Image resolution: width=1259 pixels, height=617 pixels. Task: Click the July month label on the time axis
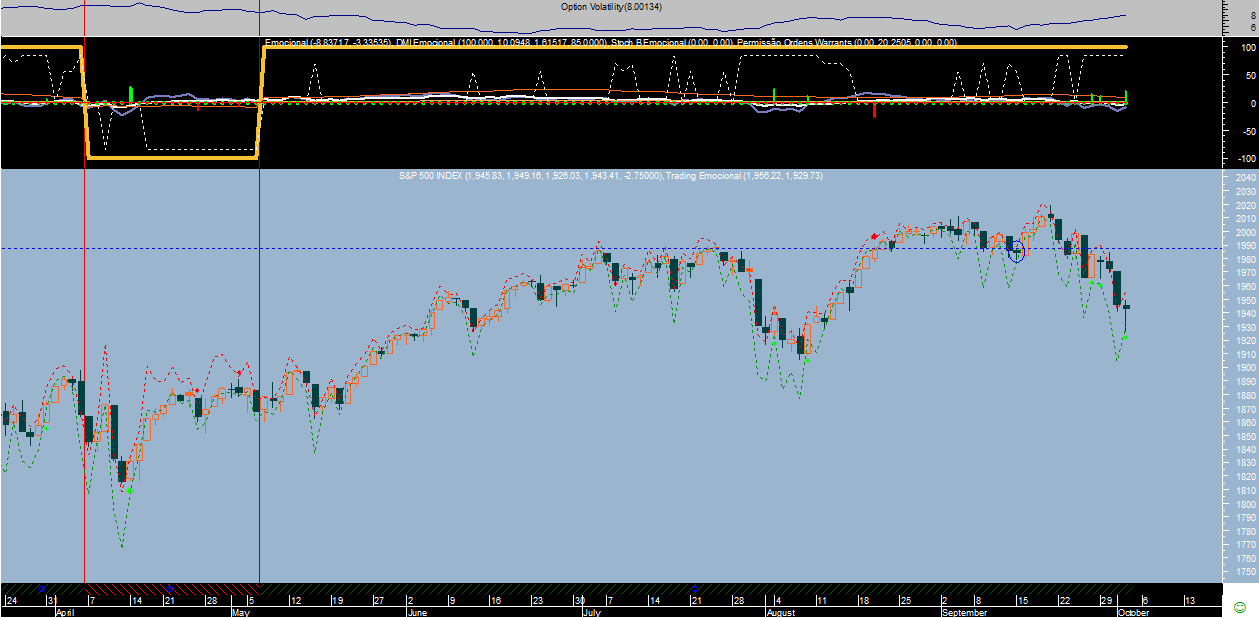(x=590, y=611)
